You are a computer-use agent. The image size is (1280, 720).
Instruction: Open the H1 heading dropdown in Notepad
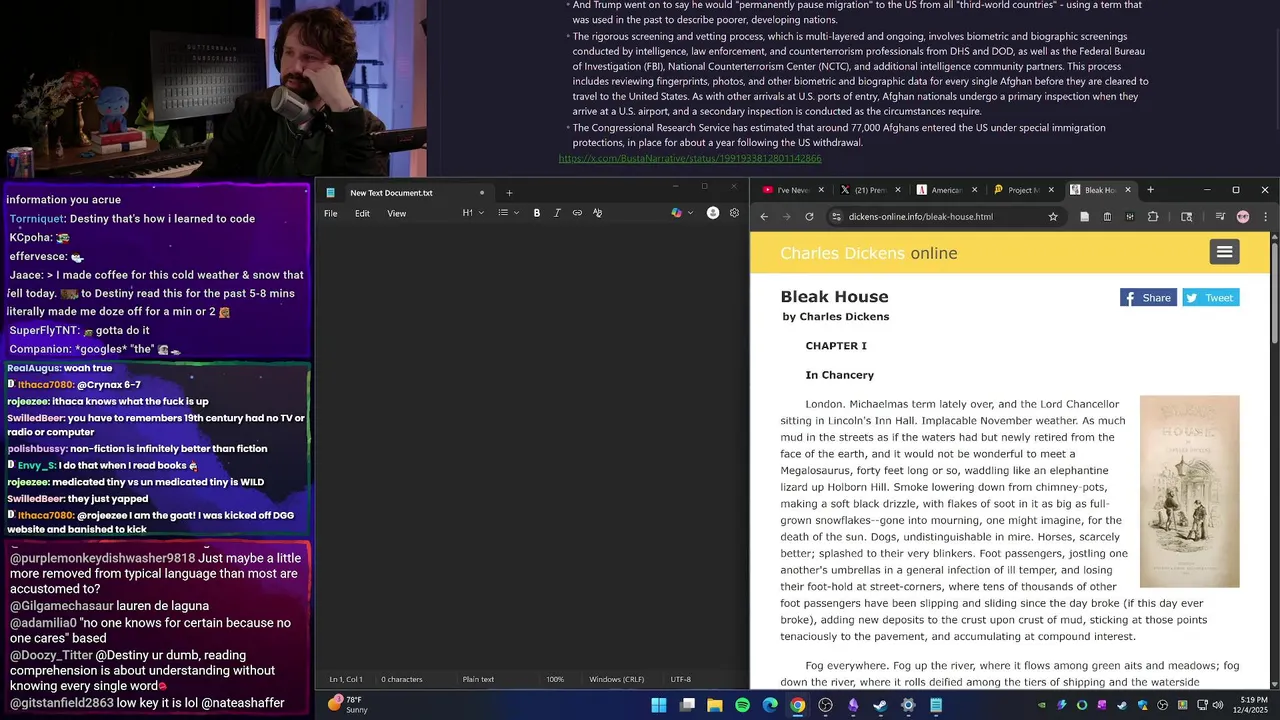tap(473, 213)
